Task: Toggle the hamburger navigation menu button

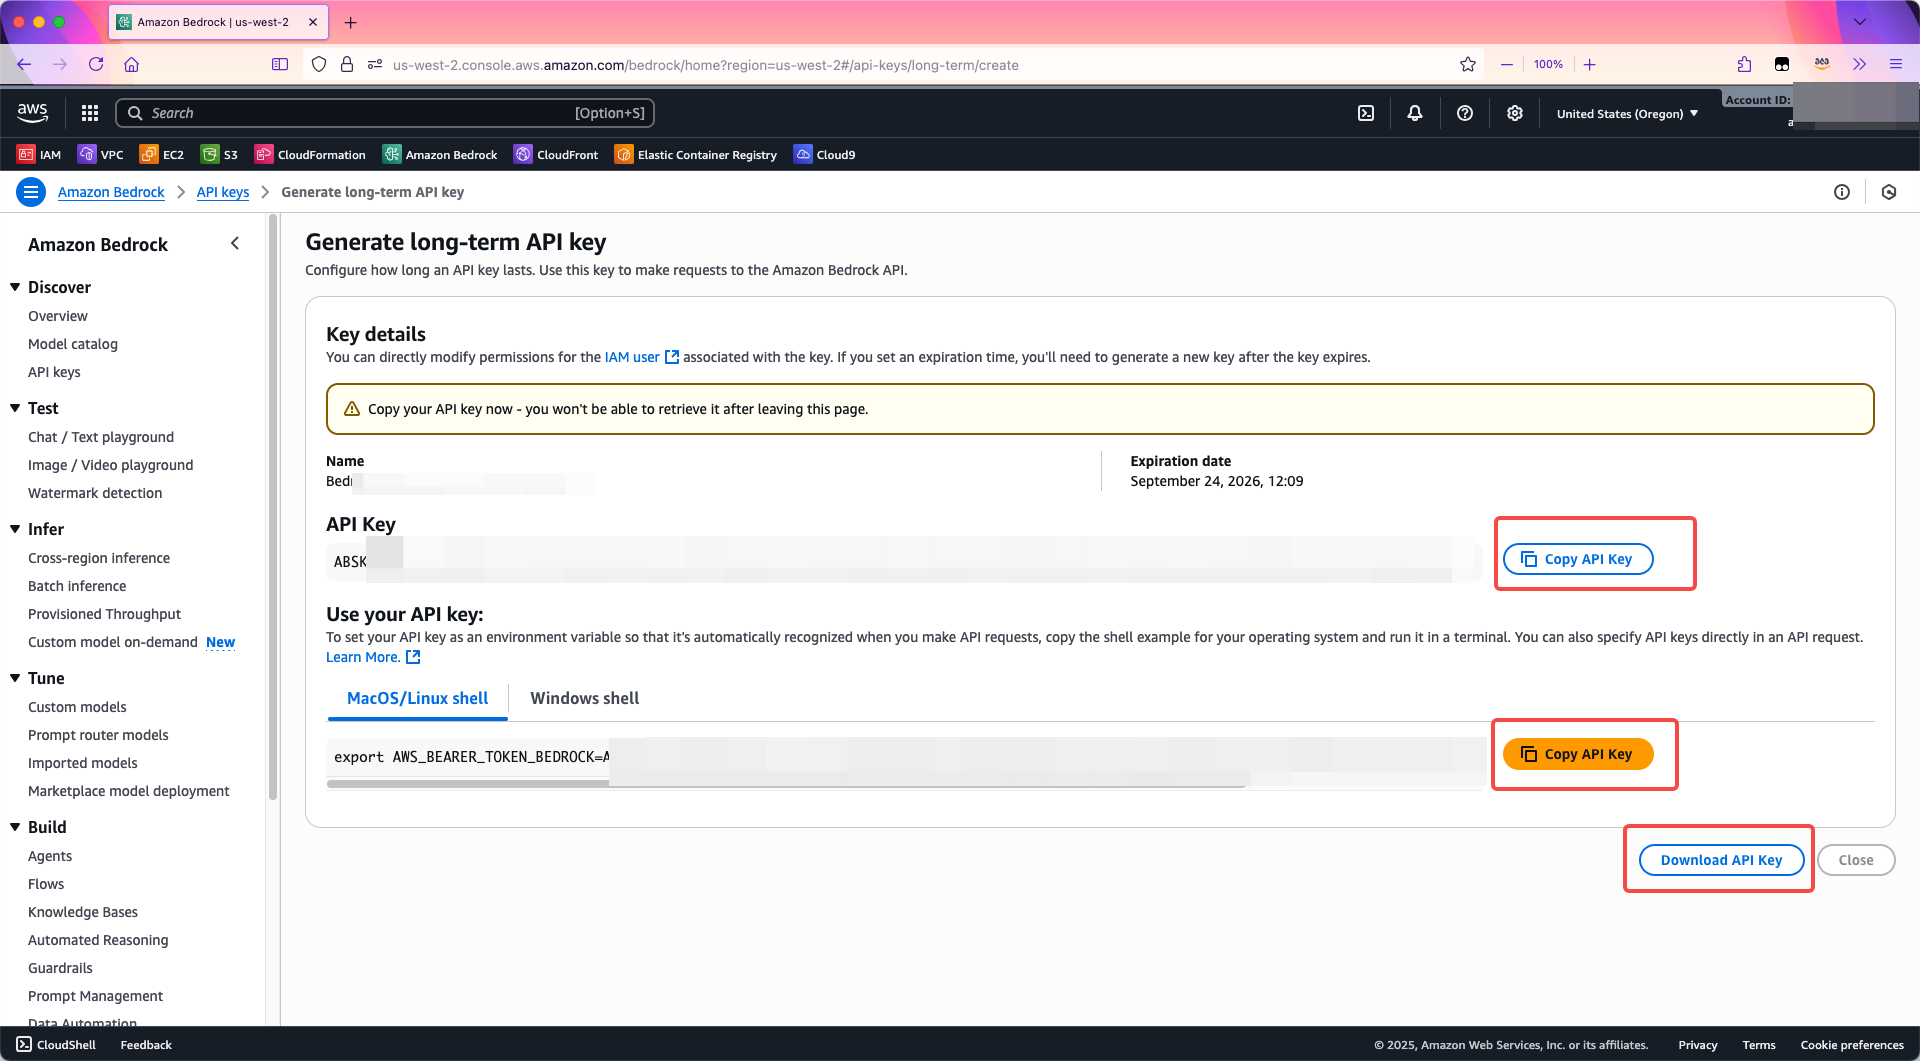Action: coord(31,192)
